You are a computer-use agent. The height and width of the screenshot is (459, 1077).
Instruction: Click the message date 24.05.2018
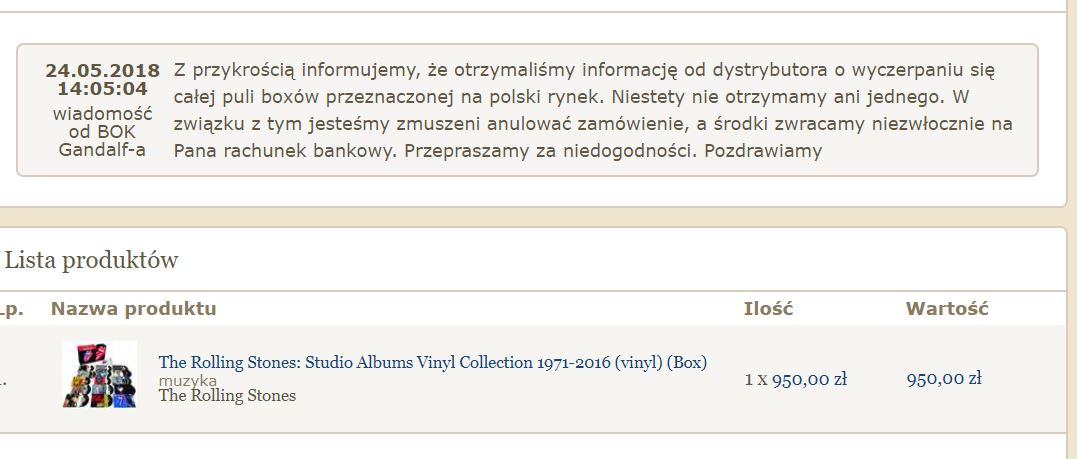(x=102, y=71)
